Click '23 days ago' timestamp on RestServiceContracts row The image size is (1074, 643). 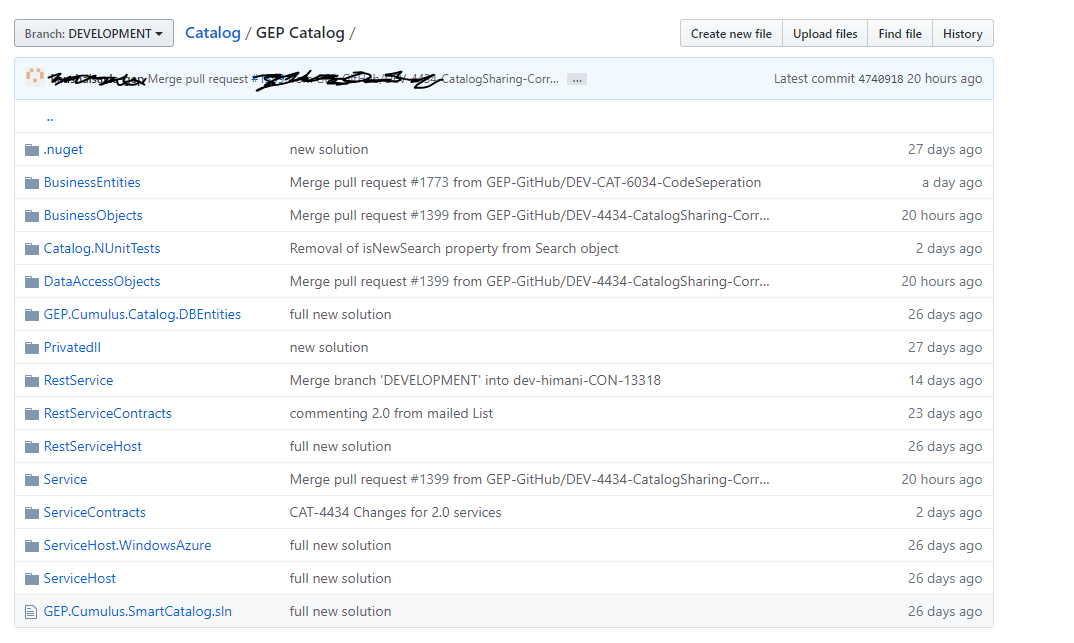click(945, 413)
